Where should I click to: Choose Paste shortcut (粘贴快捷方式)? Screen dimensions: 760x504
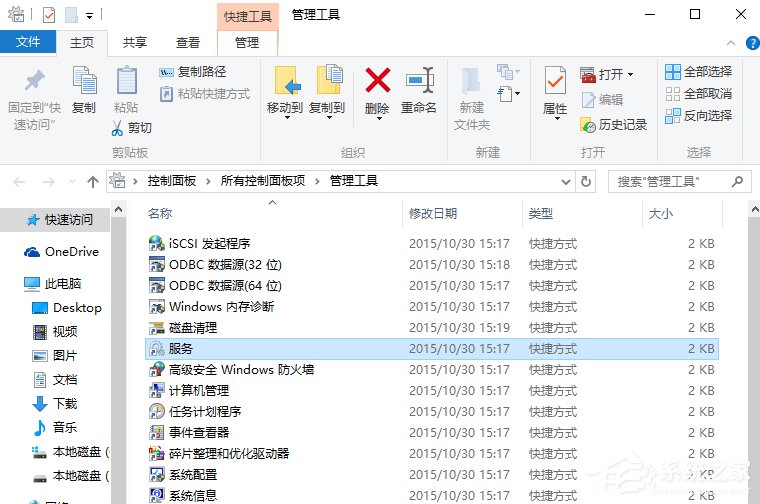(205, 94)
